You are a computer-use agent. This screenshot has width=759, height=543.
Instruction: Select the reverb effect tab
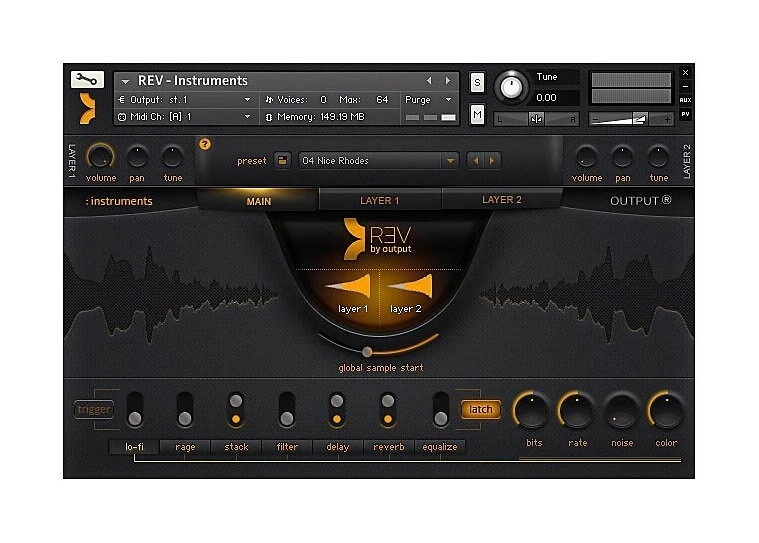389,447
